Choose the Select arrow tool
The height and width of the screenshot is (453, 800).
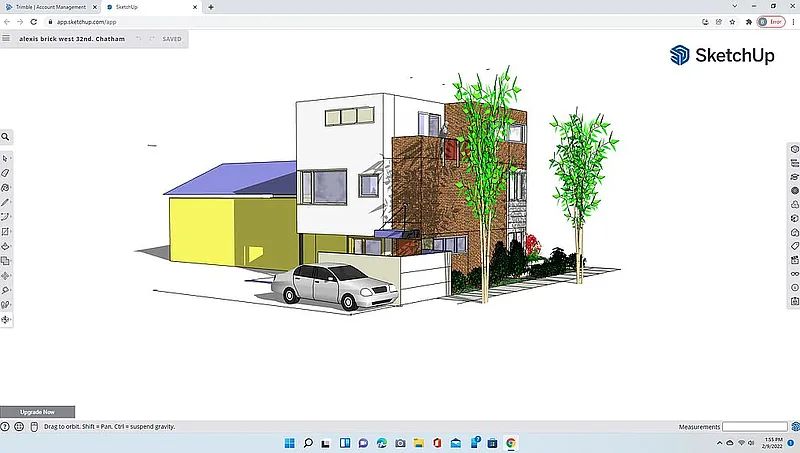pos(6,158)
